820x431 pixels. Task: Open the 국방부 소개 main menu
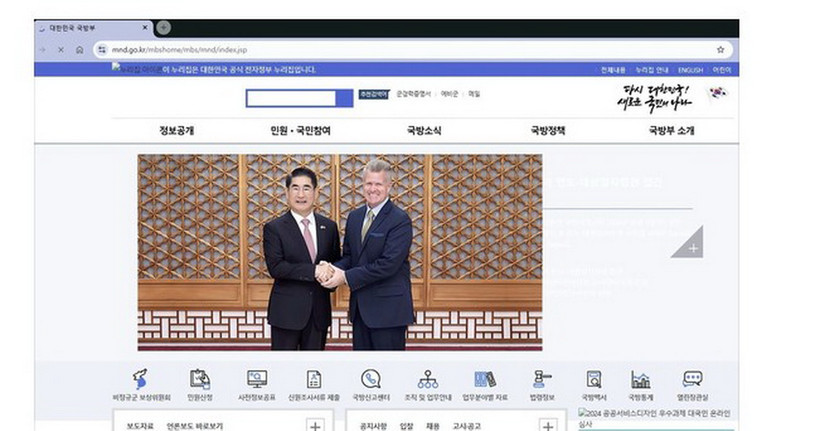[x=672, y=130]
